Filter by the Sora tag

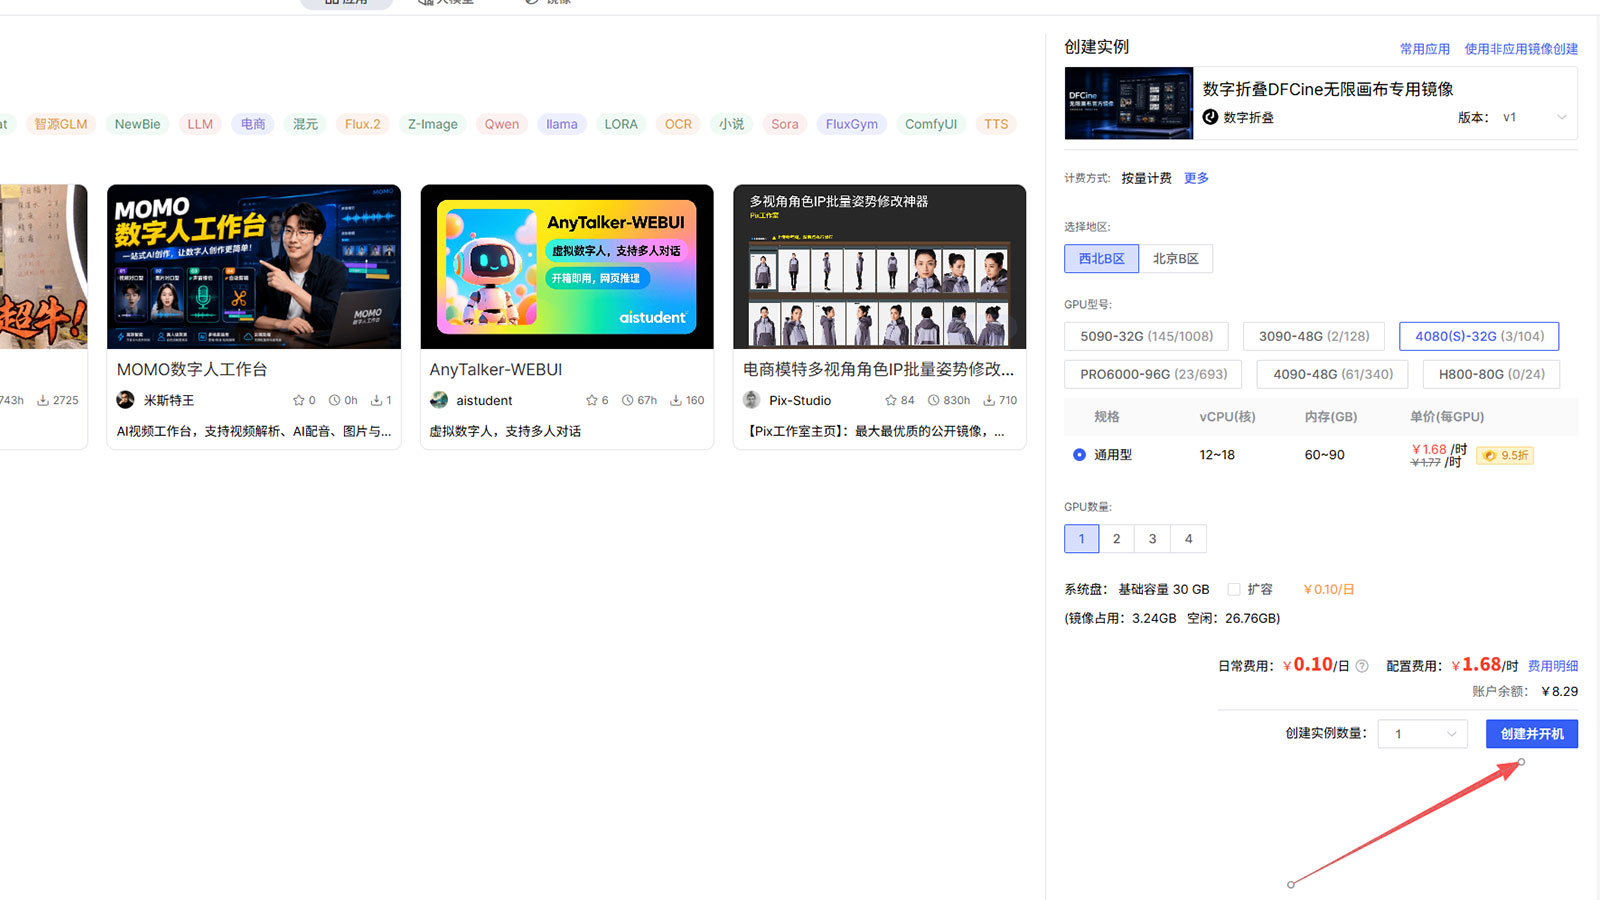point(785,124)
